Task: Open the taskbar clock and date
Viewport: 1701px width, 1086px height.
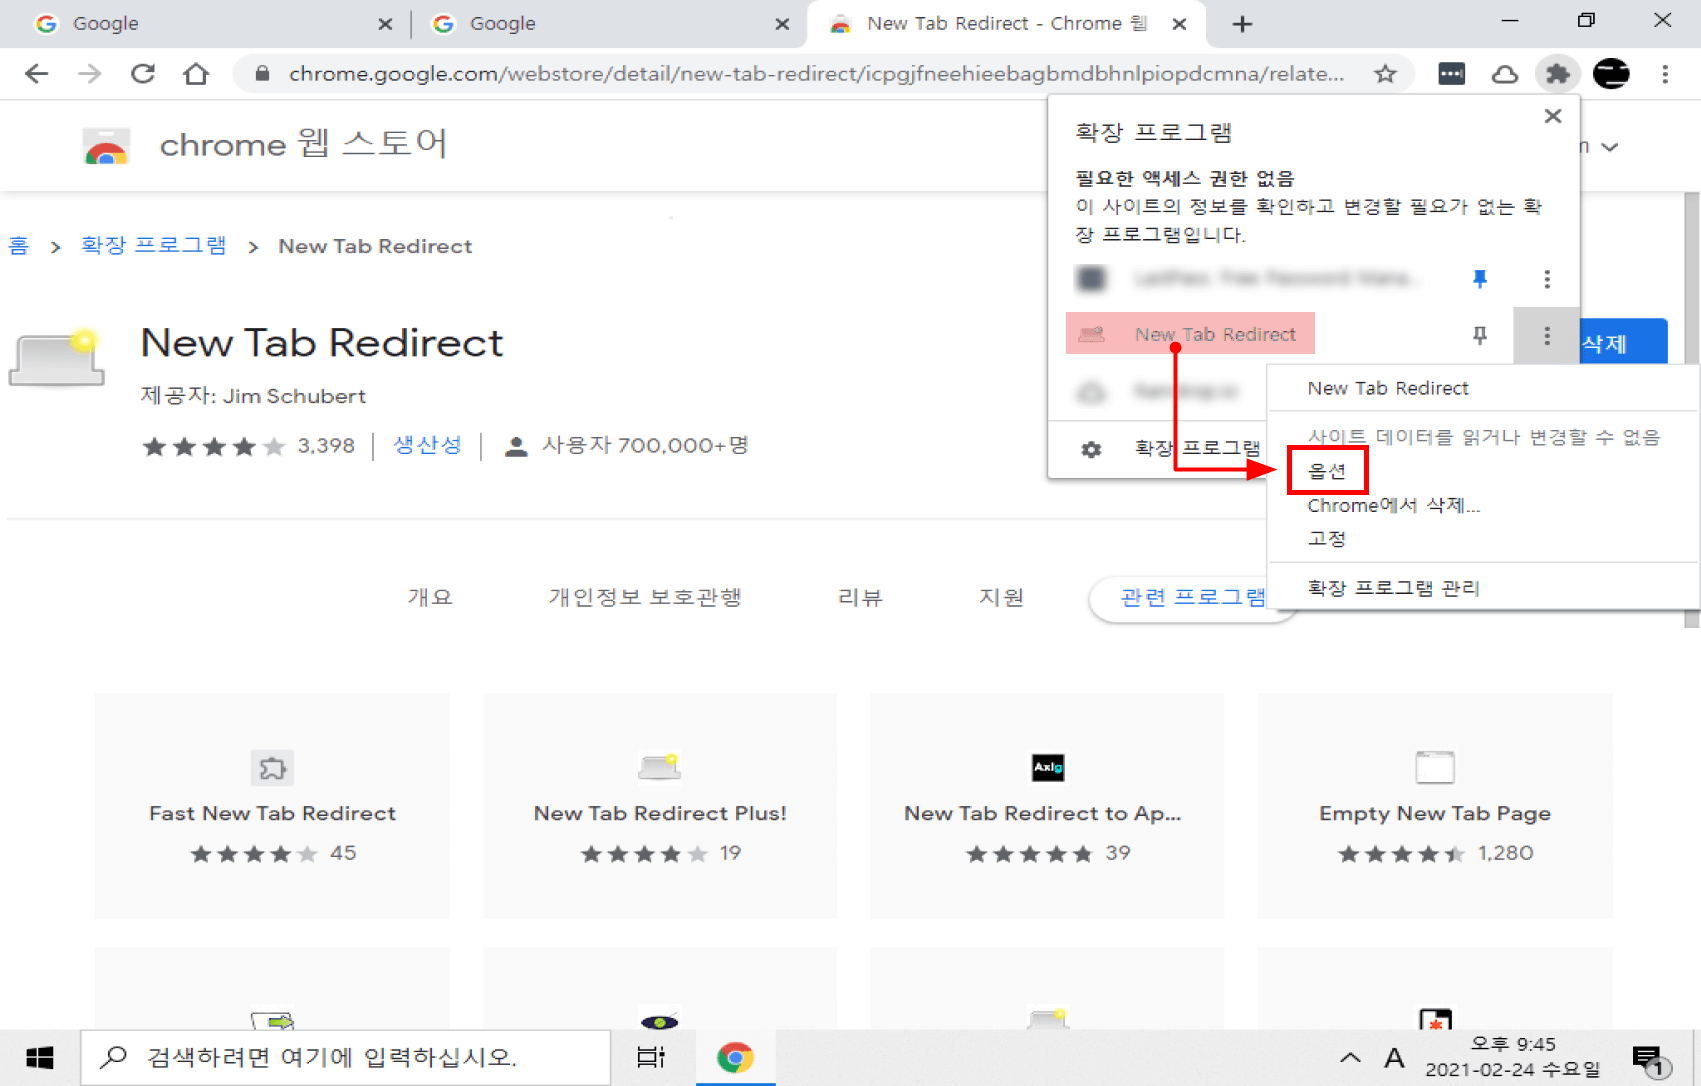Action: pos(1513,1058)
